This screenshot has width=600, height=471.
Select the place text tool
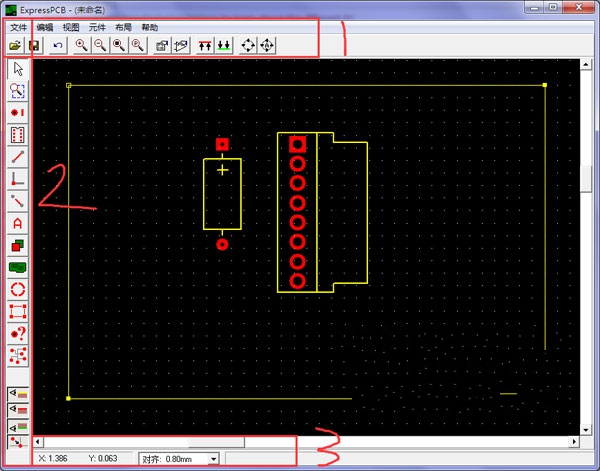(18, 223)
